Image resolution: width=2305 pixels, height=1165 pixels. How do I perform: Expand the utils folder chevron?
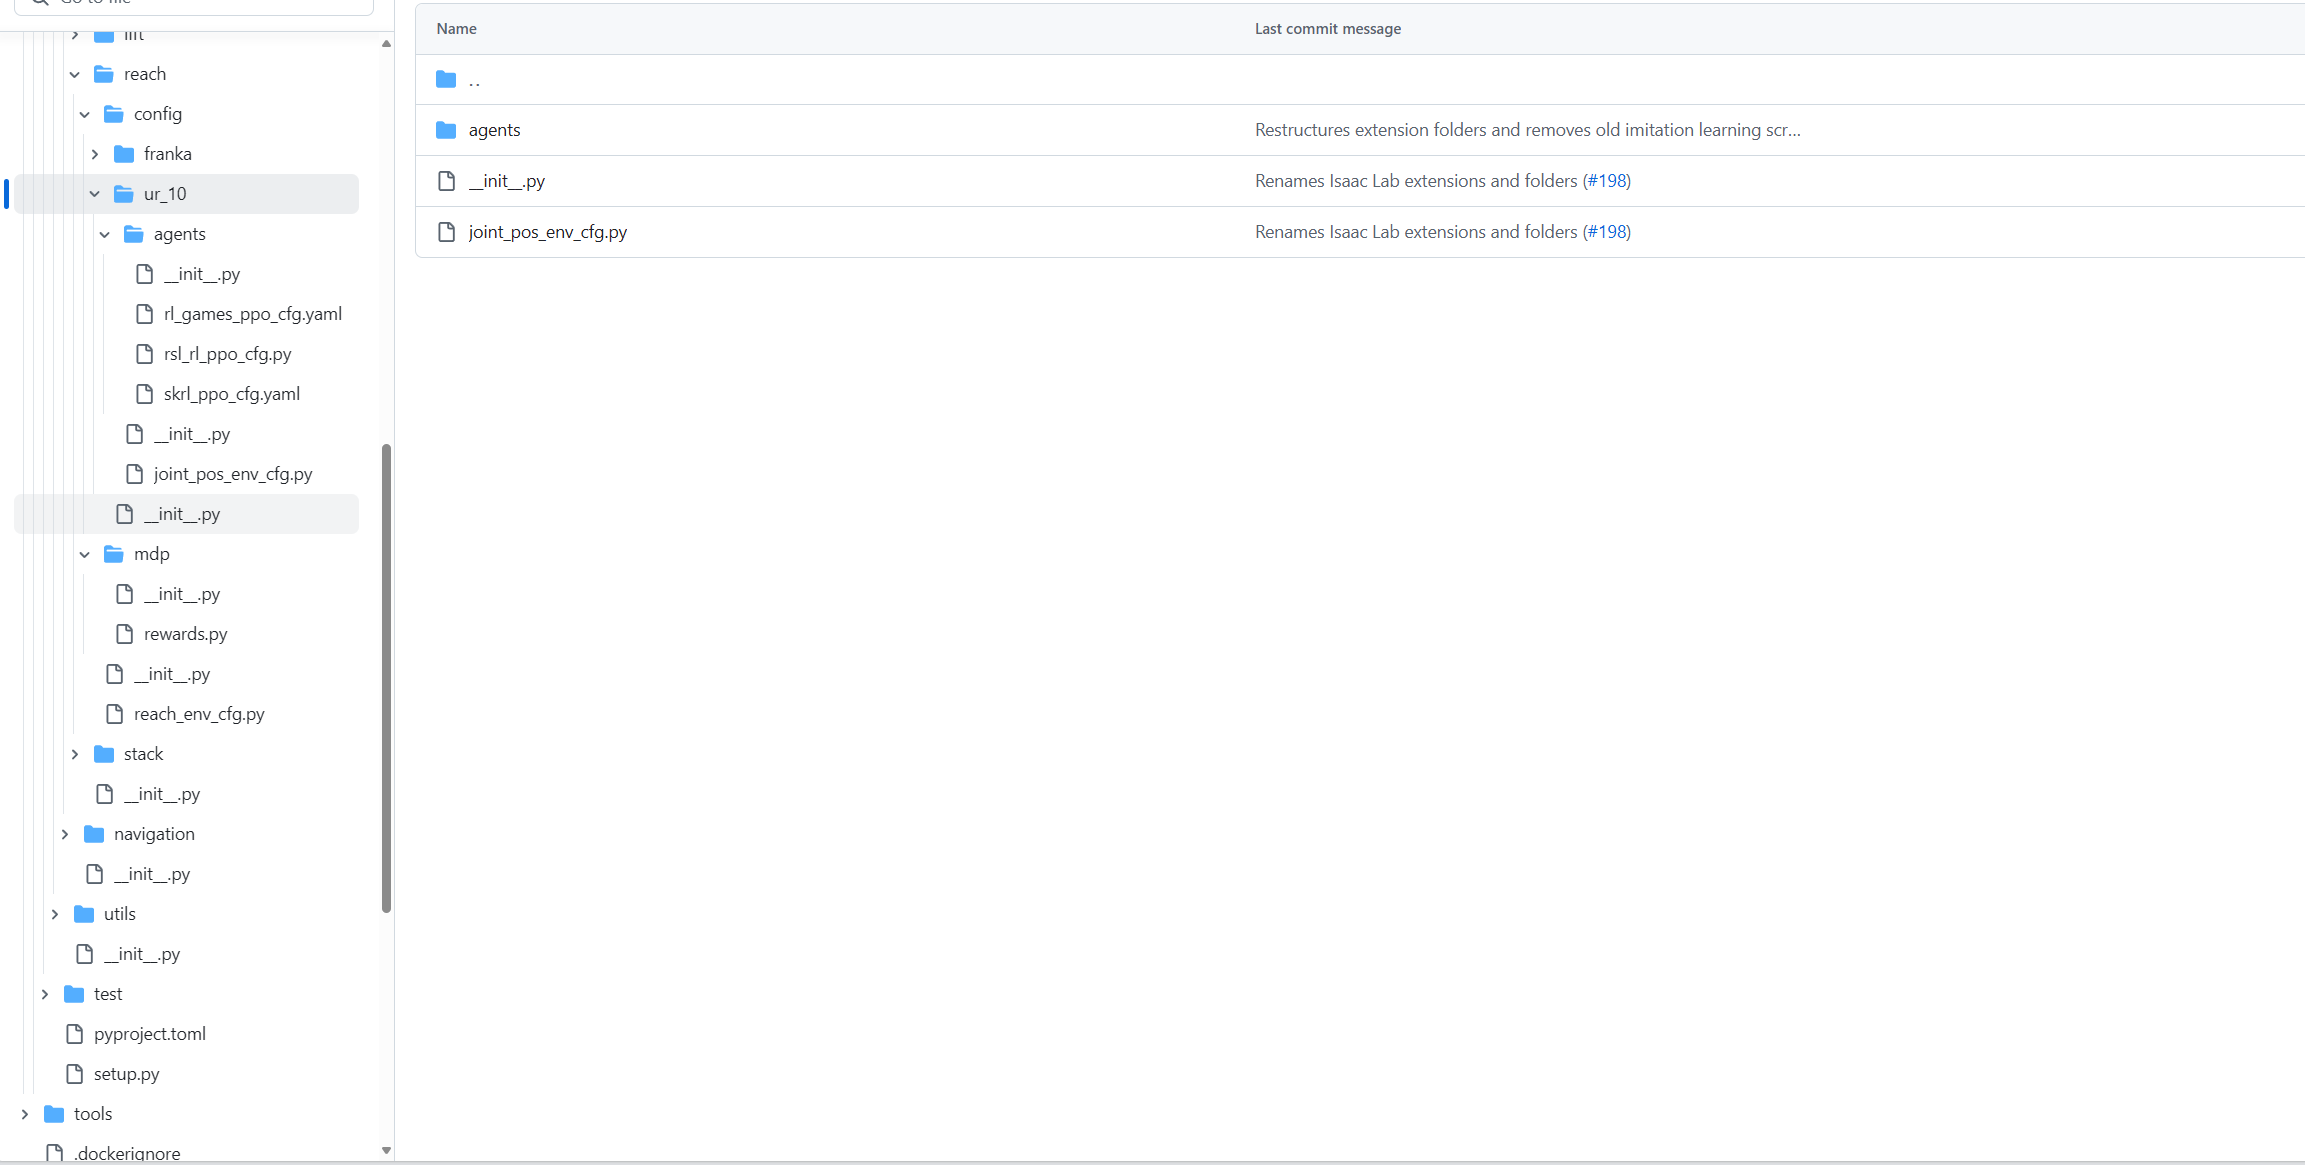tap(55, 914)
